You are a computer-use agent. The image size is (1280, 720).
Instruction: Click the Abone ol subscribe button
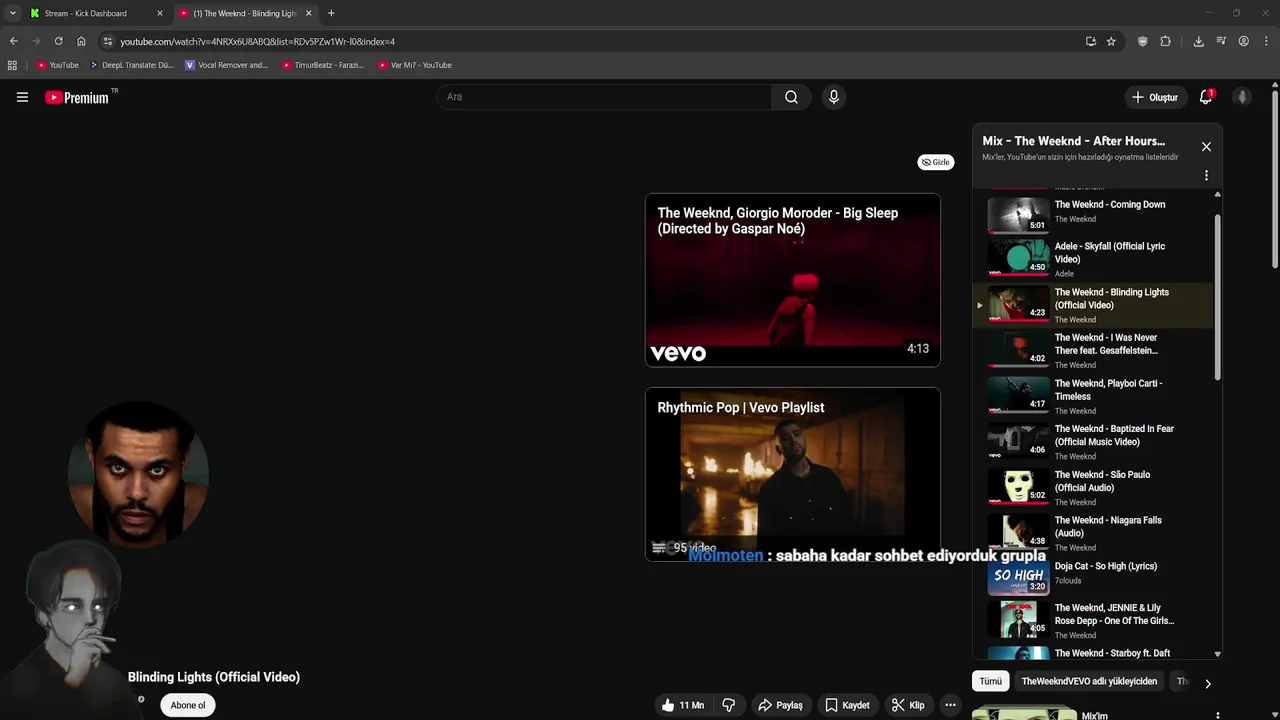pos(188,705)
